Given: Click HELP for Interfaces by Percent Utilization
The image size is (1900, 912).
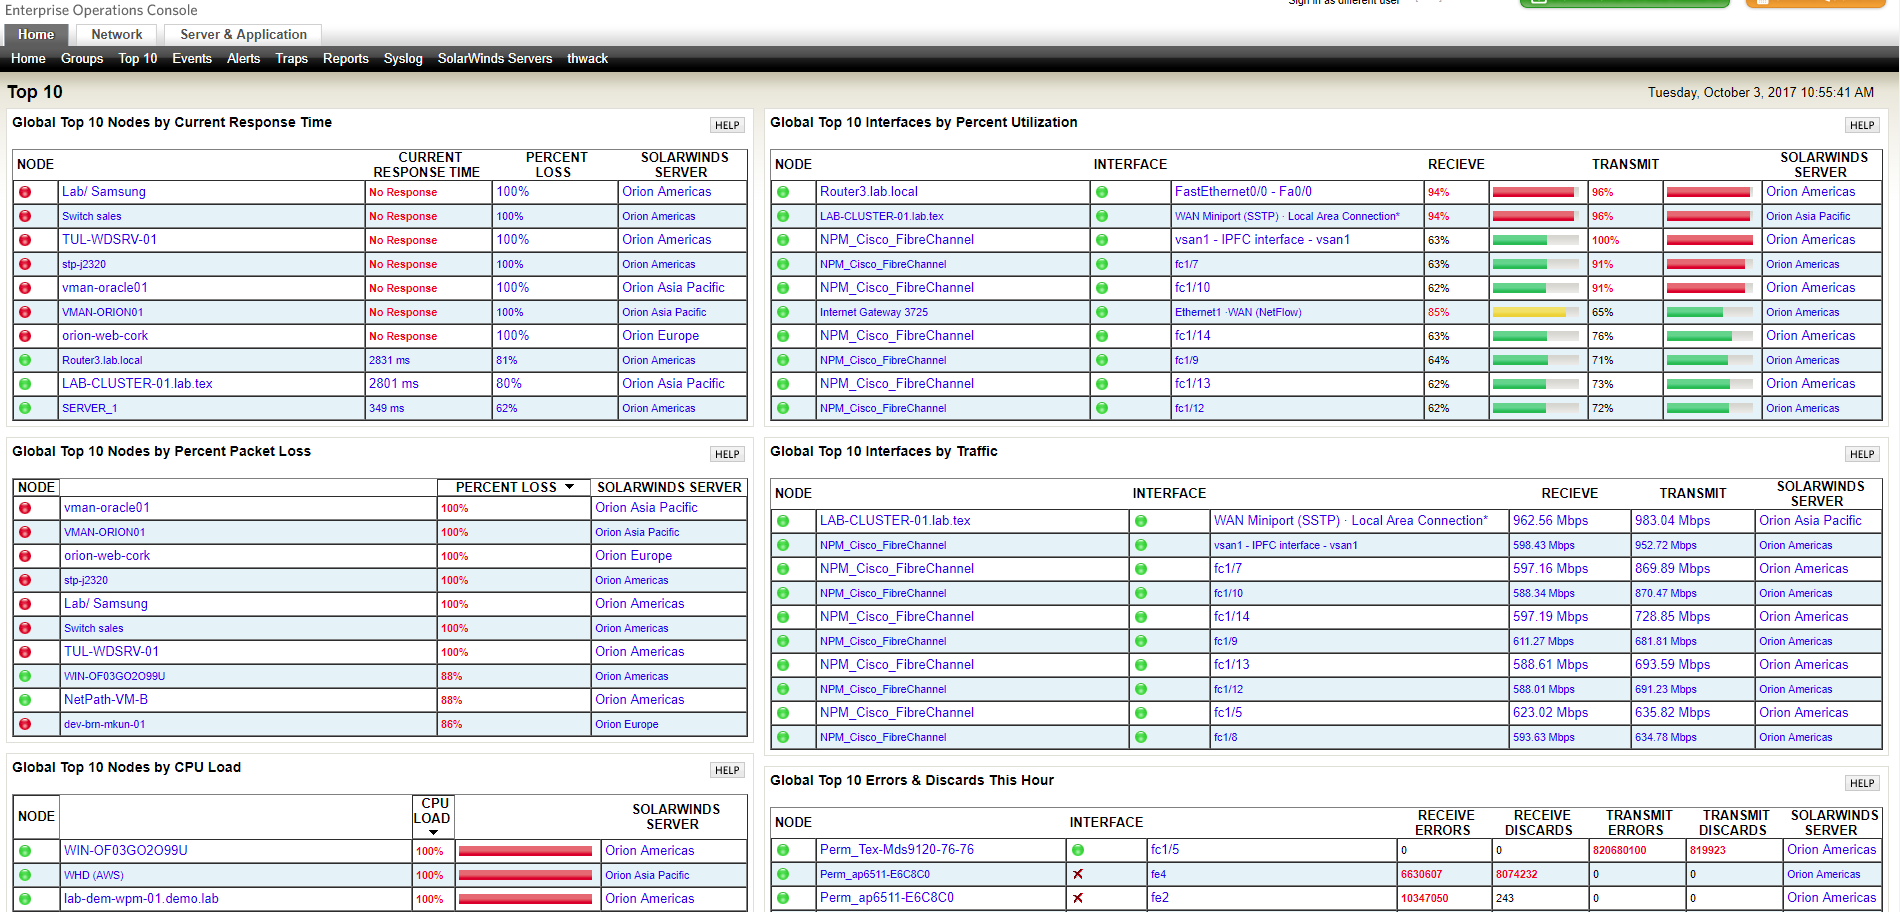Looking at the screenshot, I should point(1862,126).
